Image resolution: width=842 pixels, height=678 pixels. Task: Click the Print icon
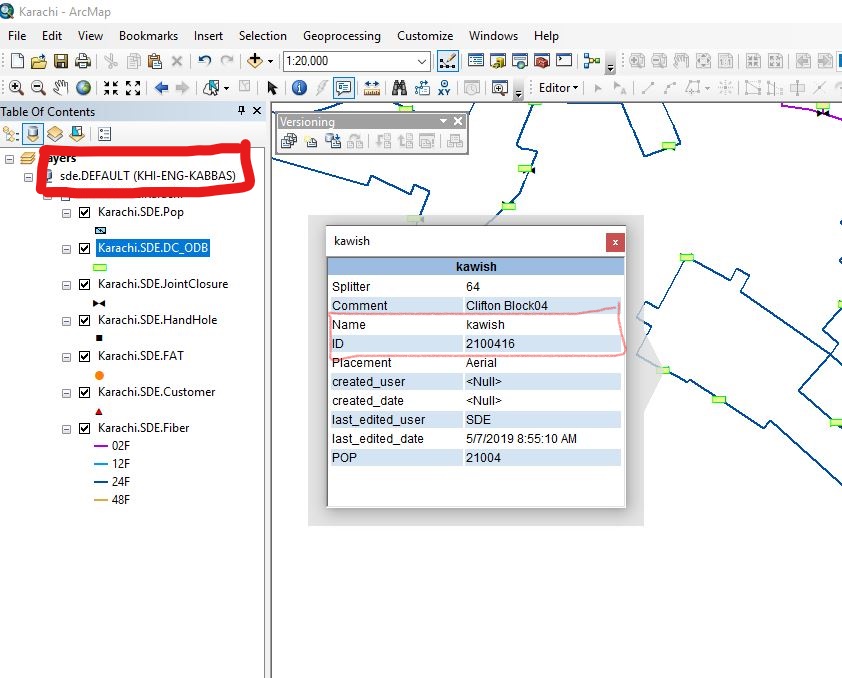[x=82, y=61]
